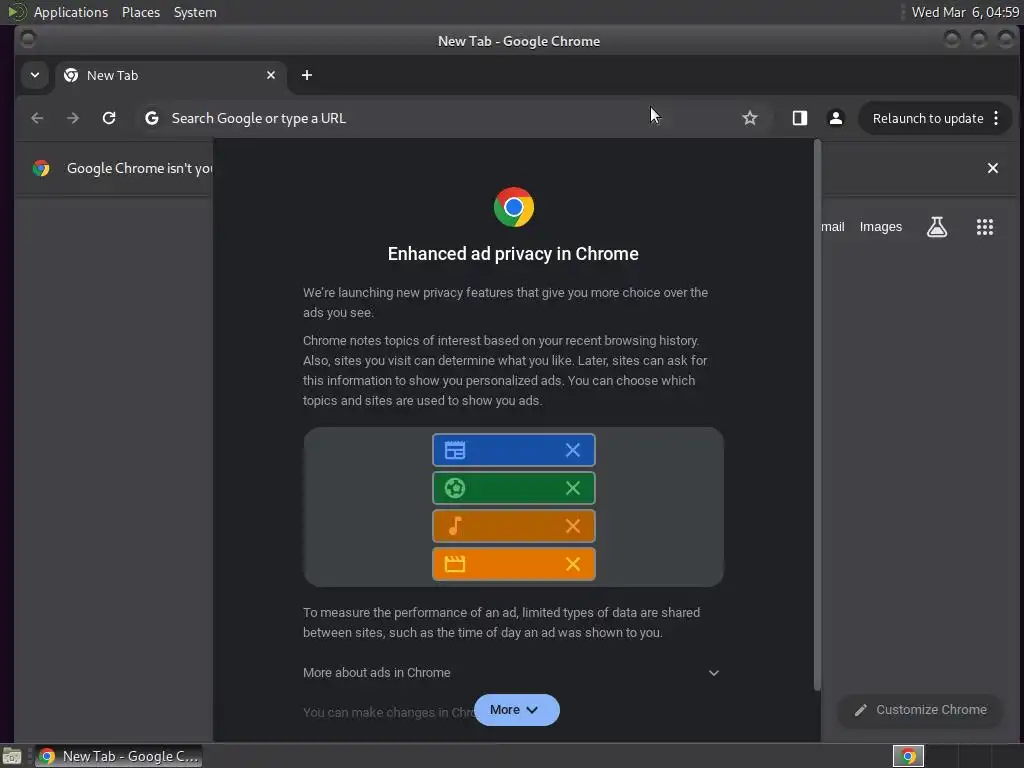This screenshot has width=1024, height=768.
Task: Click the taskbar New Tab - Google Chrome entry
Action: (118, 756)
